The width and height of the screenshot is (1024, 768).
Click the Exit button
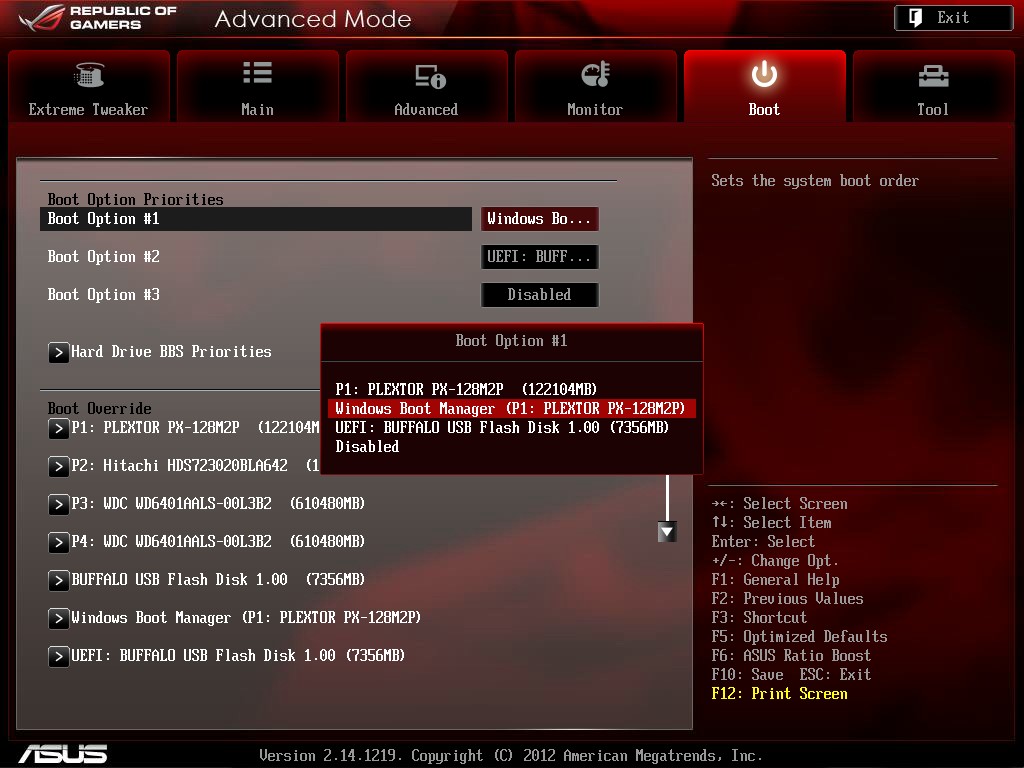(x=953, y=18)
